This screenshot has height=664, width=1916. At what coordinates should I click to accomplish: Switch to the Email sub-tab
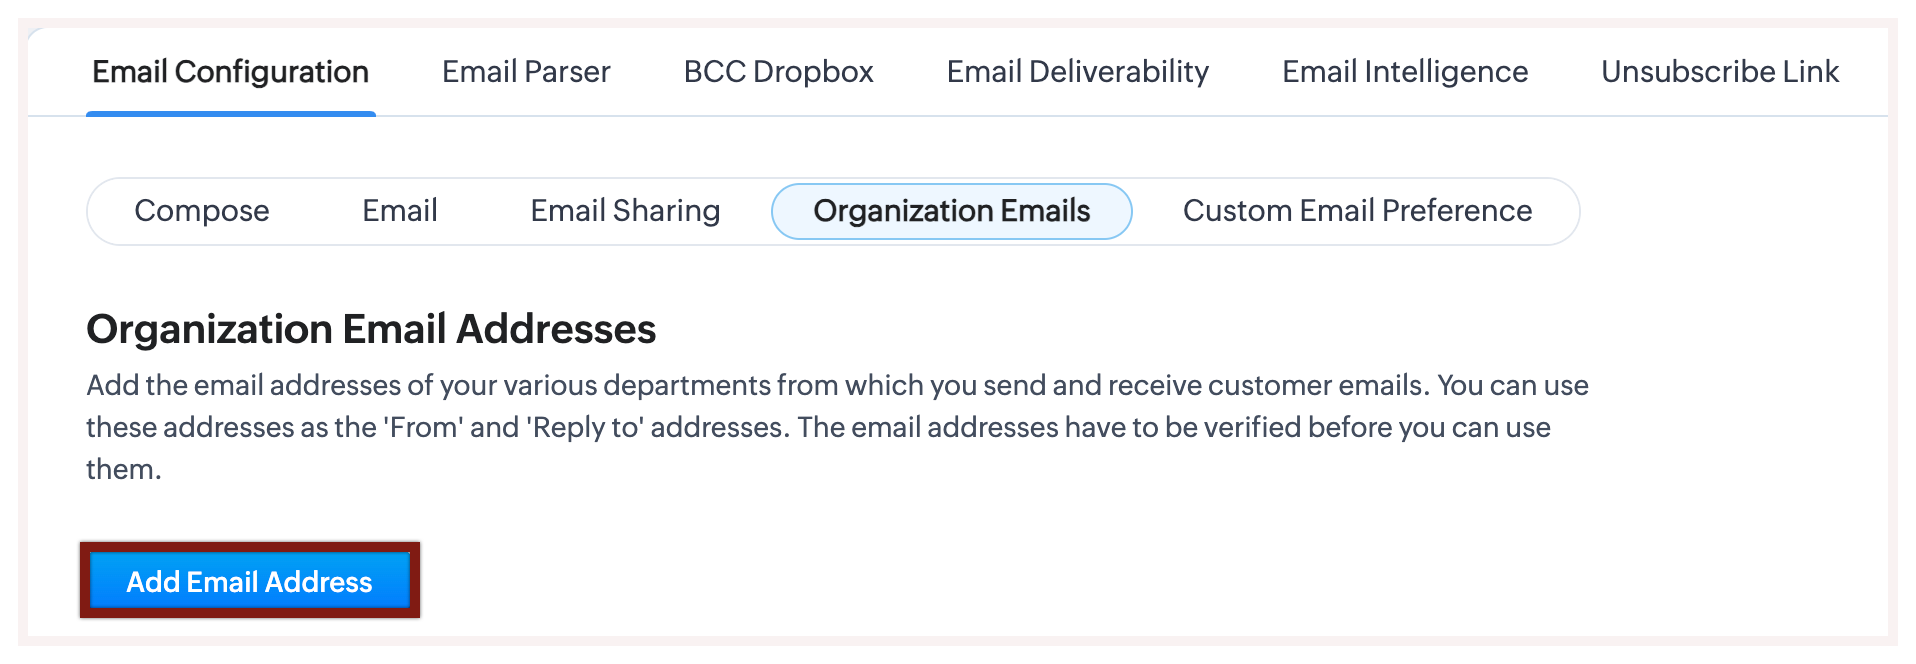[400, 211]
